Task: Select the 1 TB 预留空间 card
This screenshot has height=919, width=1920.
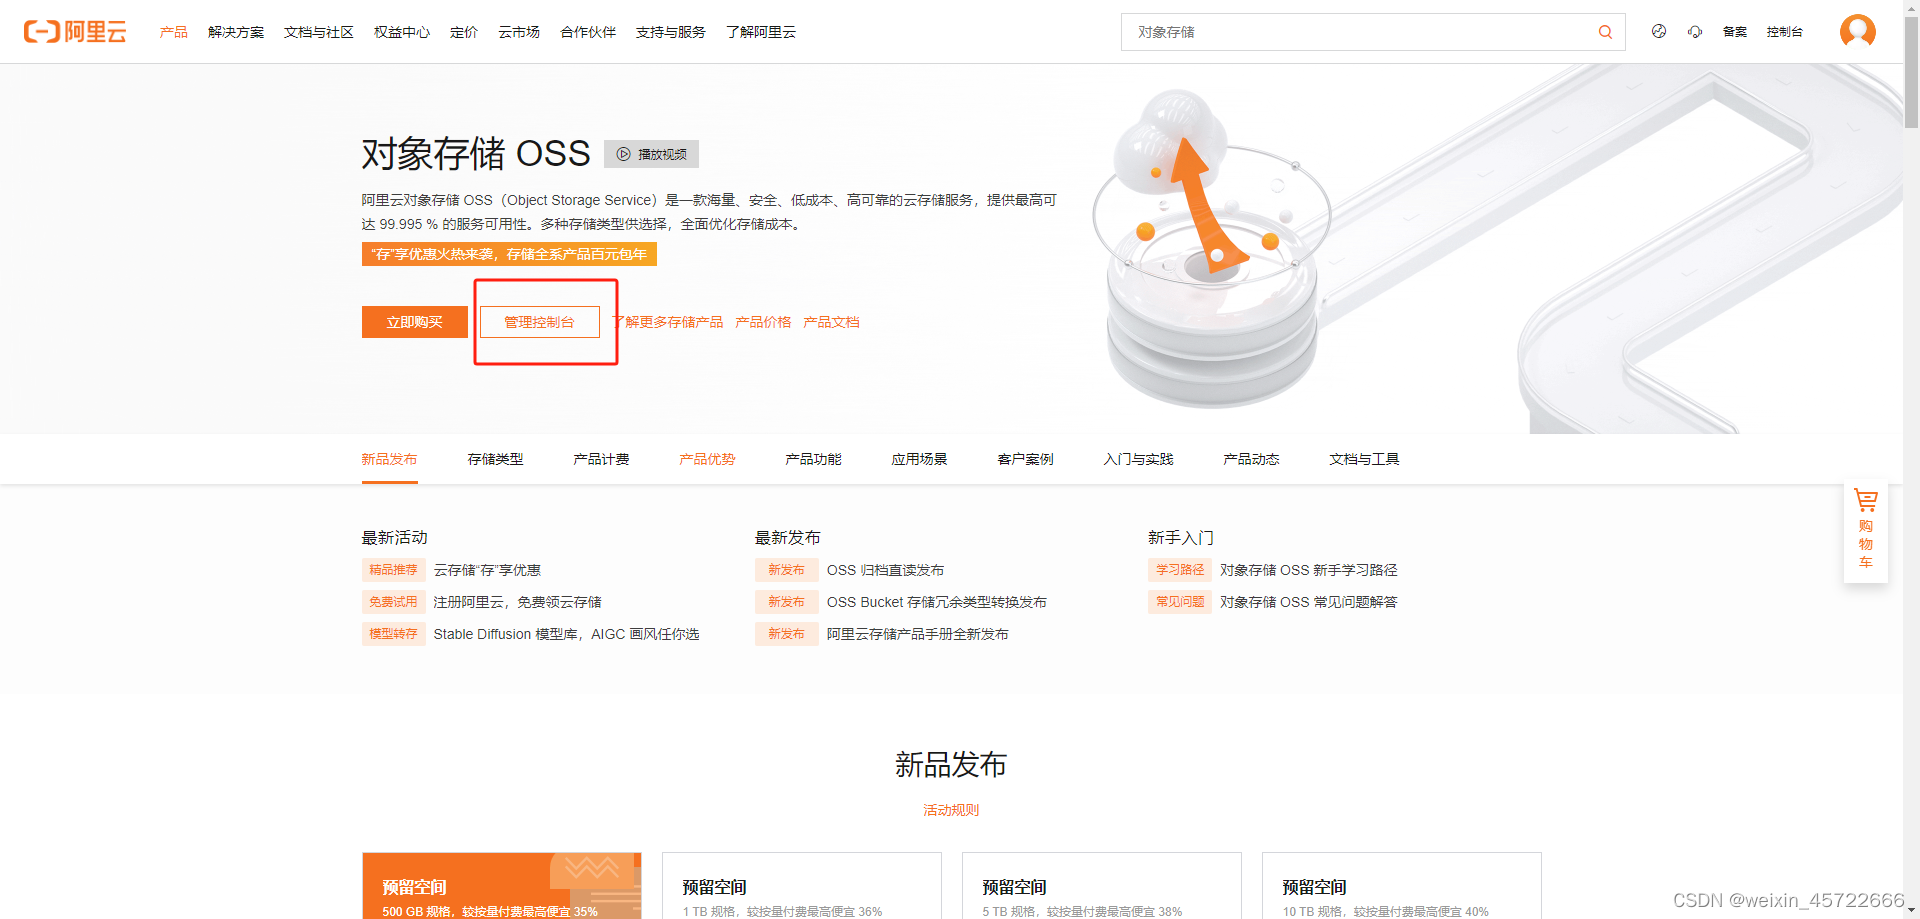Action: (802, 886)
